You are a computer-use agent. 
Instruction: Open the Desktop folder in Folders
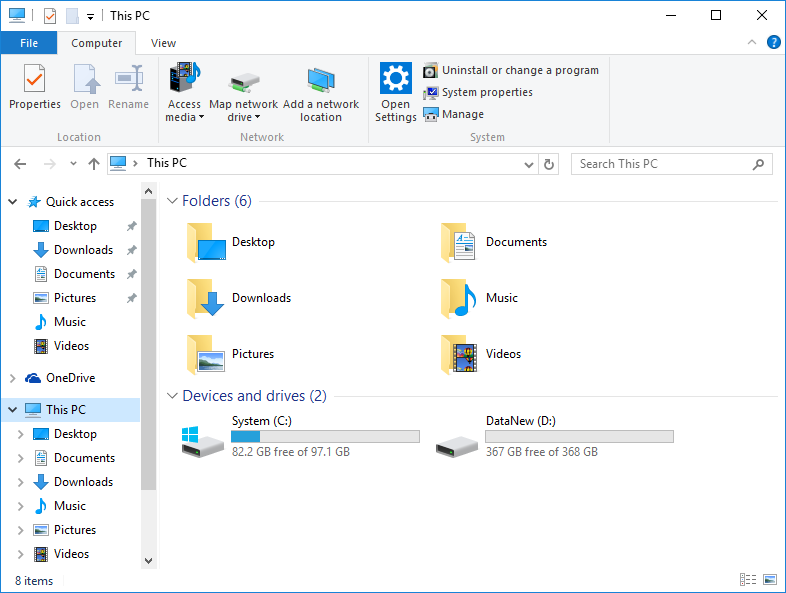pos(231,242)
